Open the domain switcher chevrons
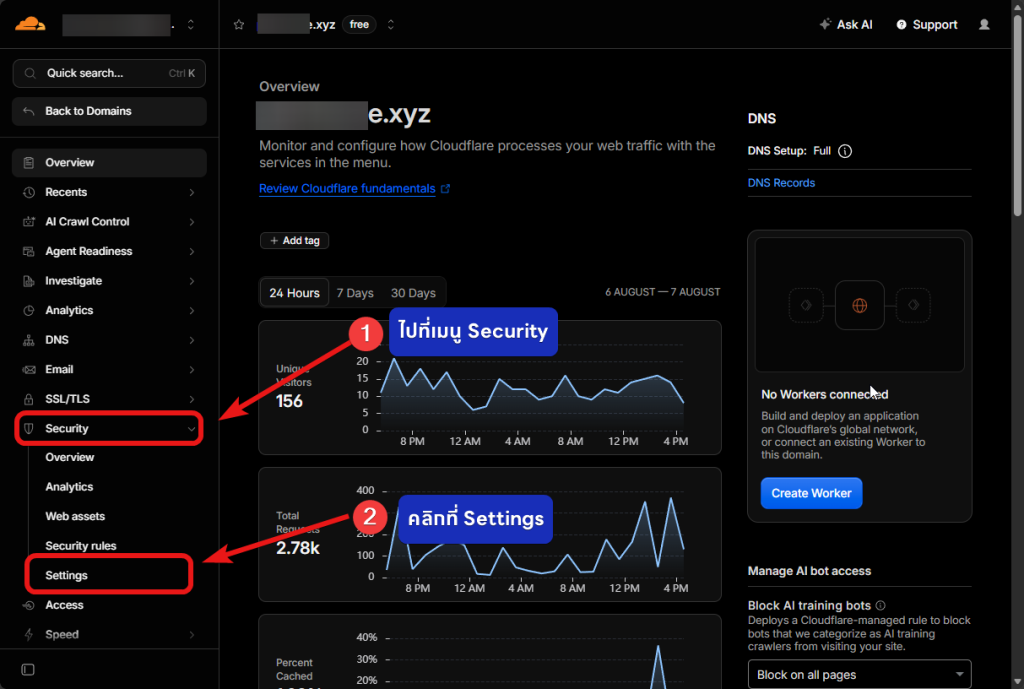 [391, 25]
